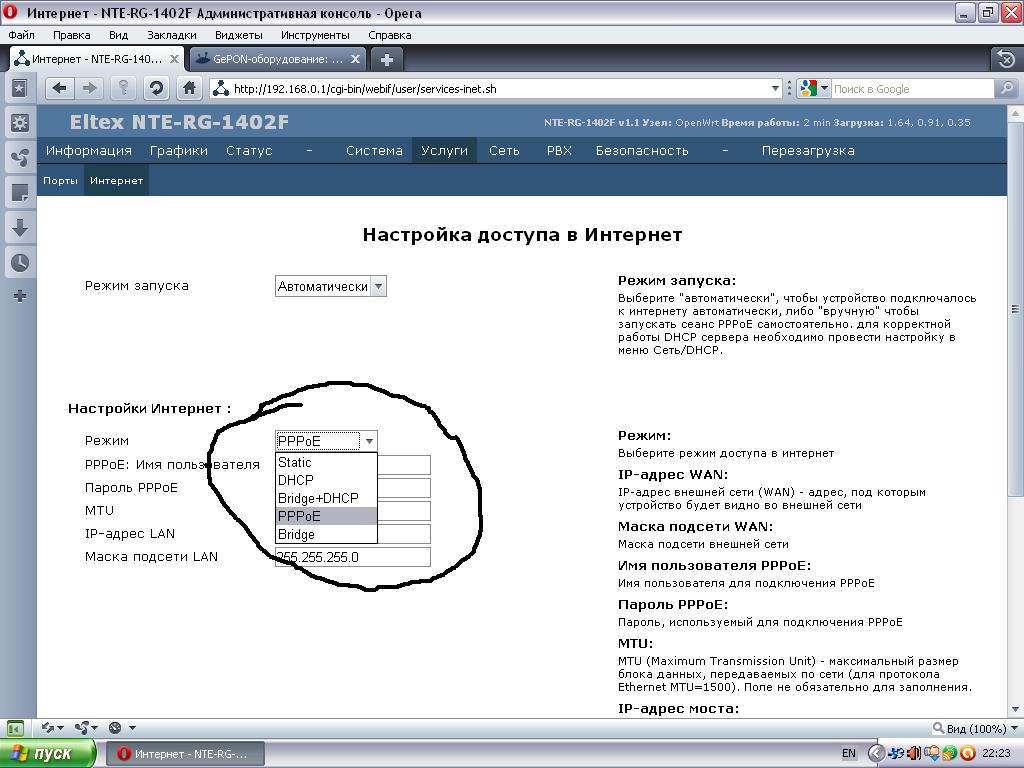Open the Bookmarks star panel in sidebar
Screen dimensions: 1024x768
point(20,88)
